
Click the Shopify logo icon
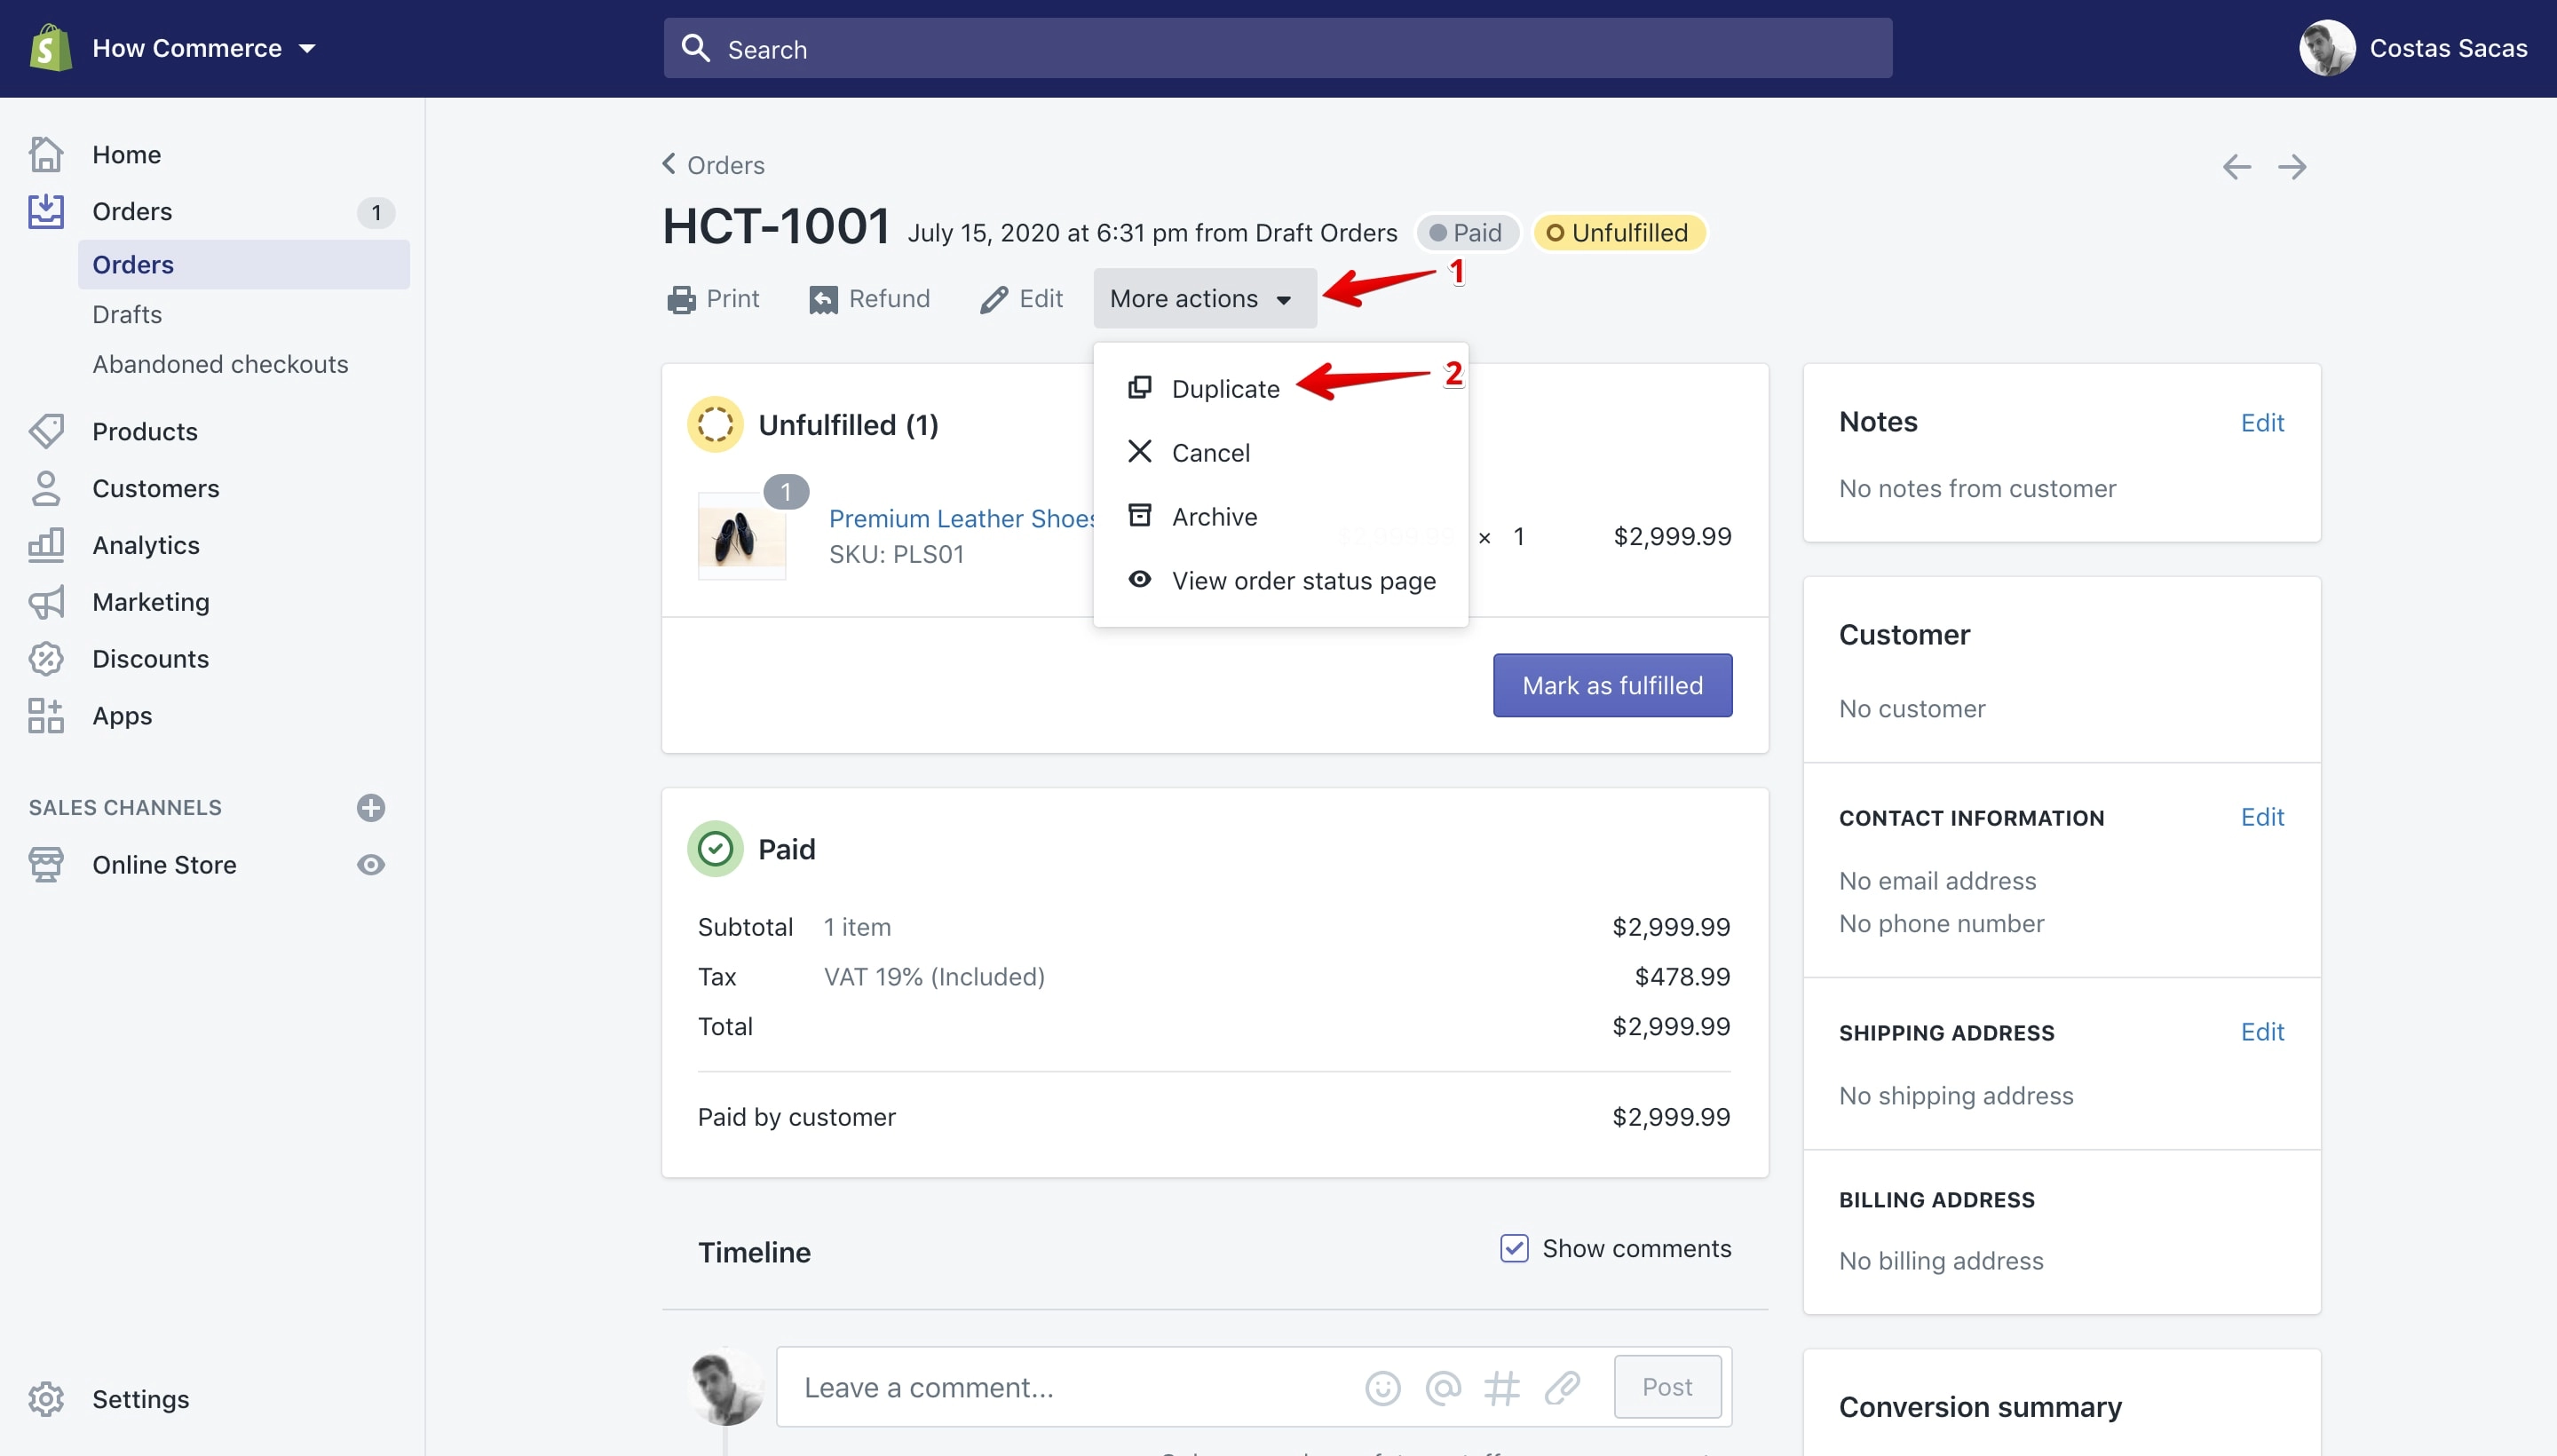[x=50, y=48]
